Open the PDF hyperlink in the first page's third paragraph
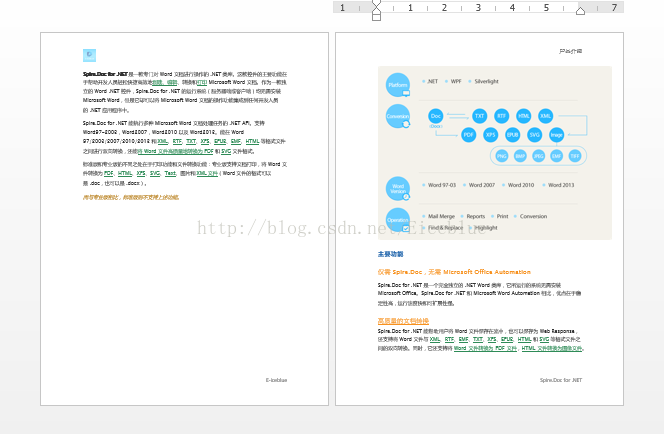The width and height of the screenshot is (664, 434). (x=109, y=174)
